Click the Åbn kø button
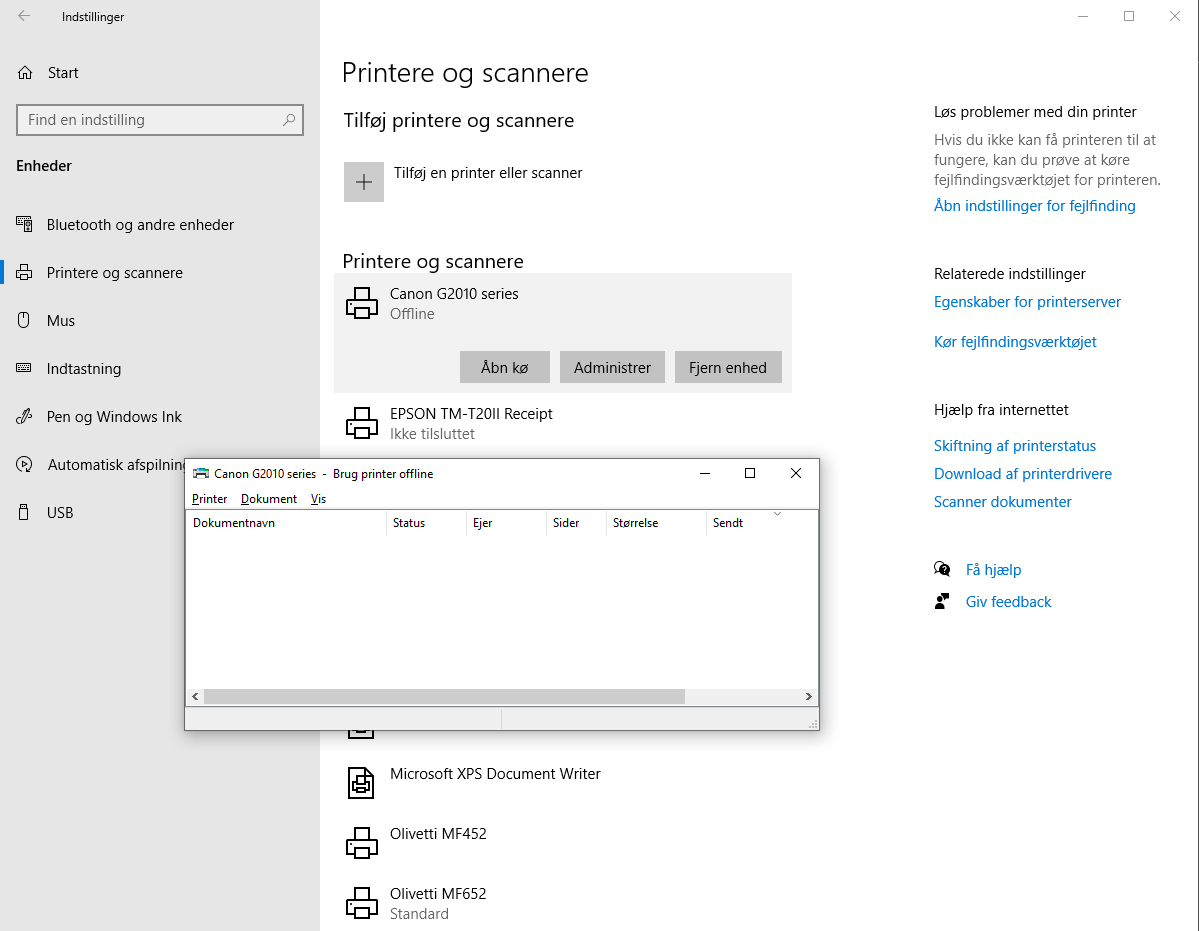 pyautogui.click(x=504, y=366)
